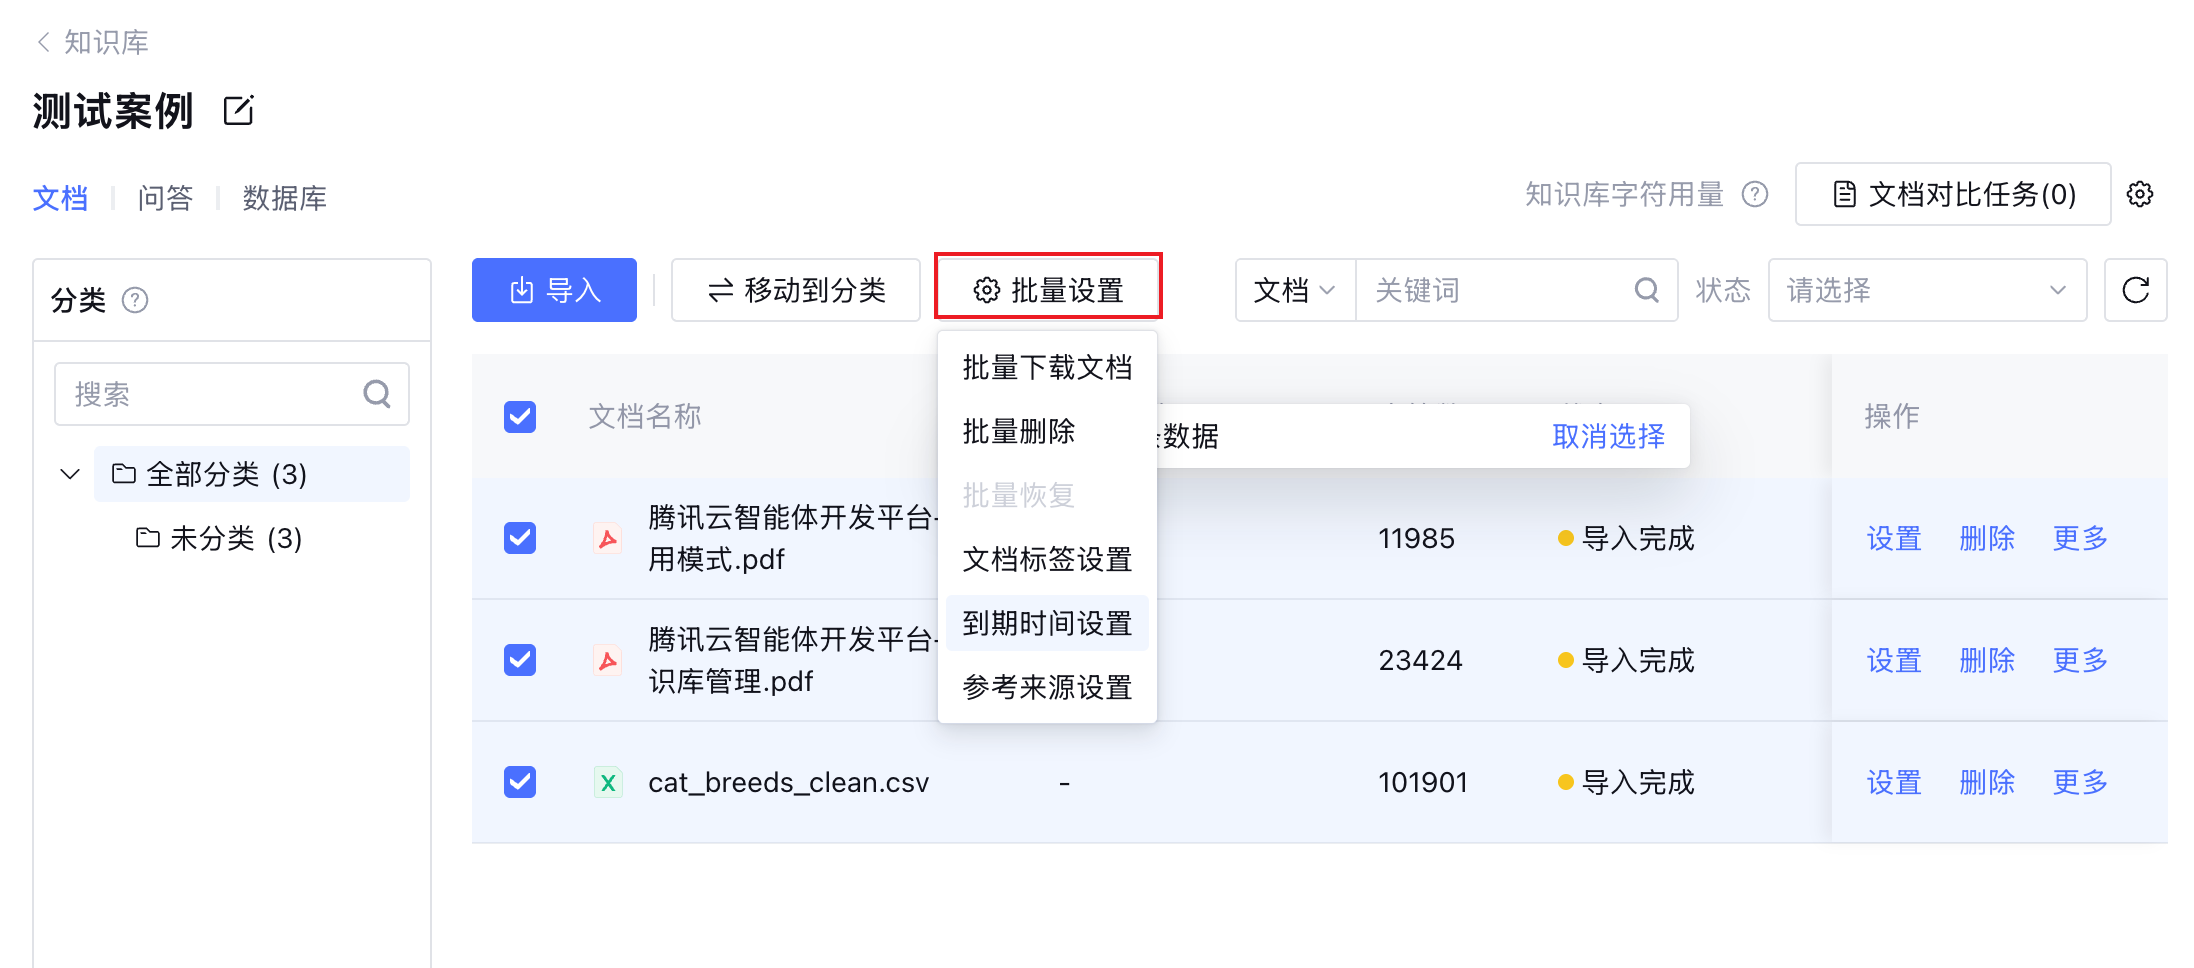Viewport: 2194px width, 968px height.
Task: Click the refresh list icon button
Action: (x=2135, y=290)
